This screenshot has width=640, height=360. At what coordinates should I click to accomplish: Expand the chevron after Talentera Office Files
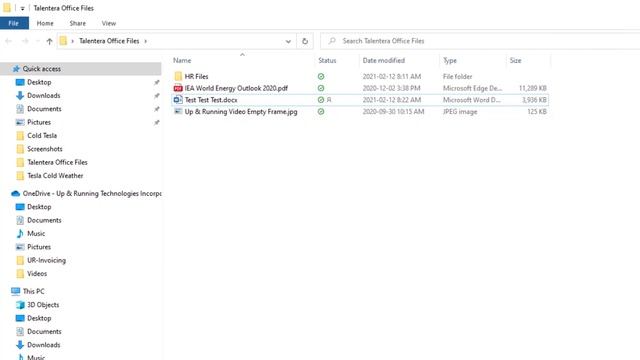[146, 41]
